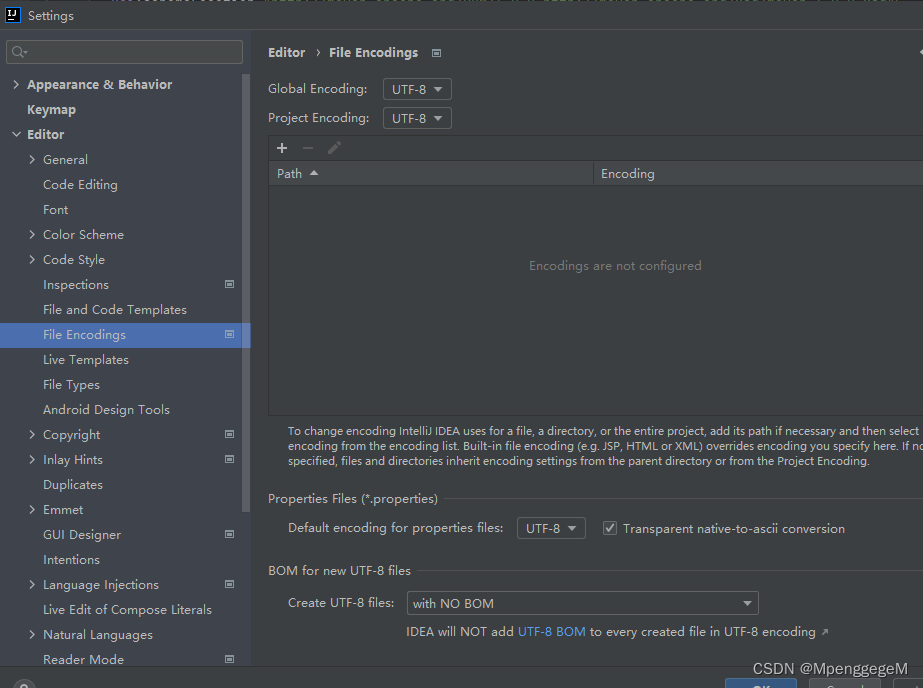The width and height of the screenshot is (923, 688).
Task: Click the project icon on the Language Injections row
Action: 230,584
